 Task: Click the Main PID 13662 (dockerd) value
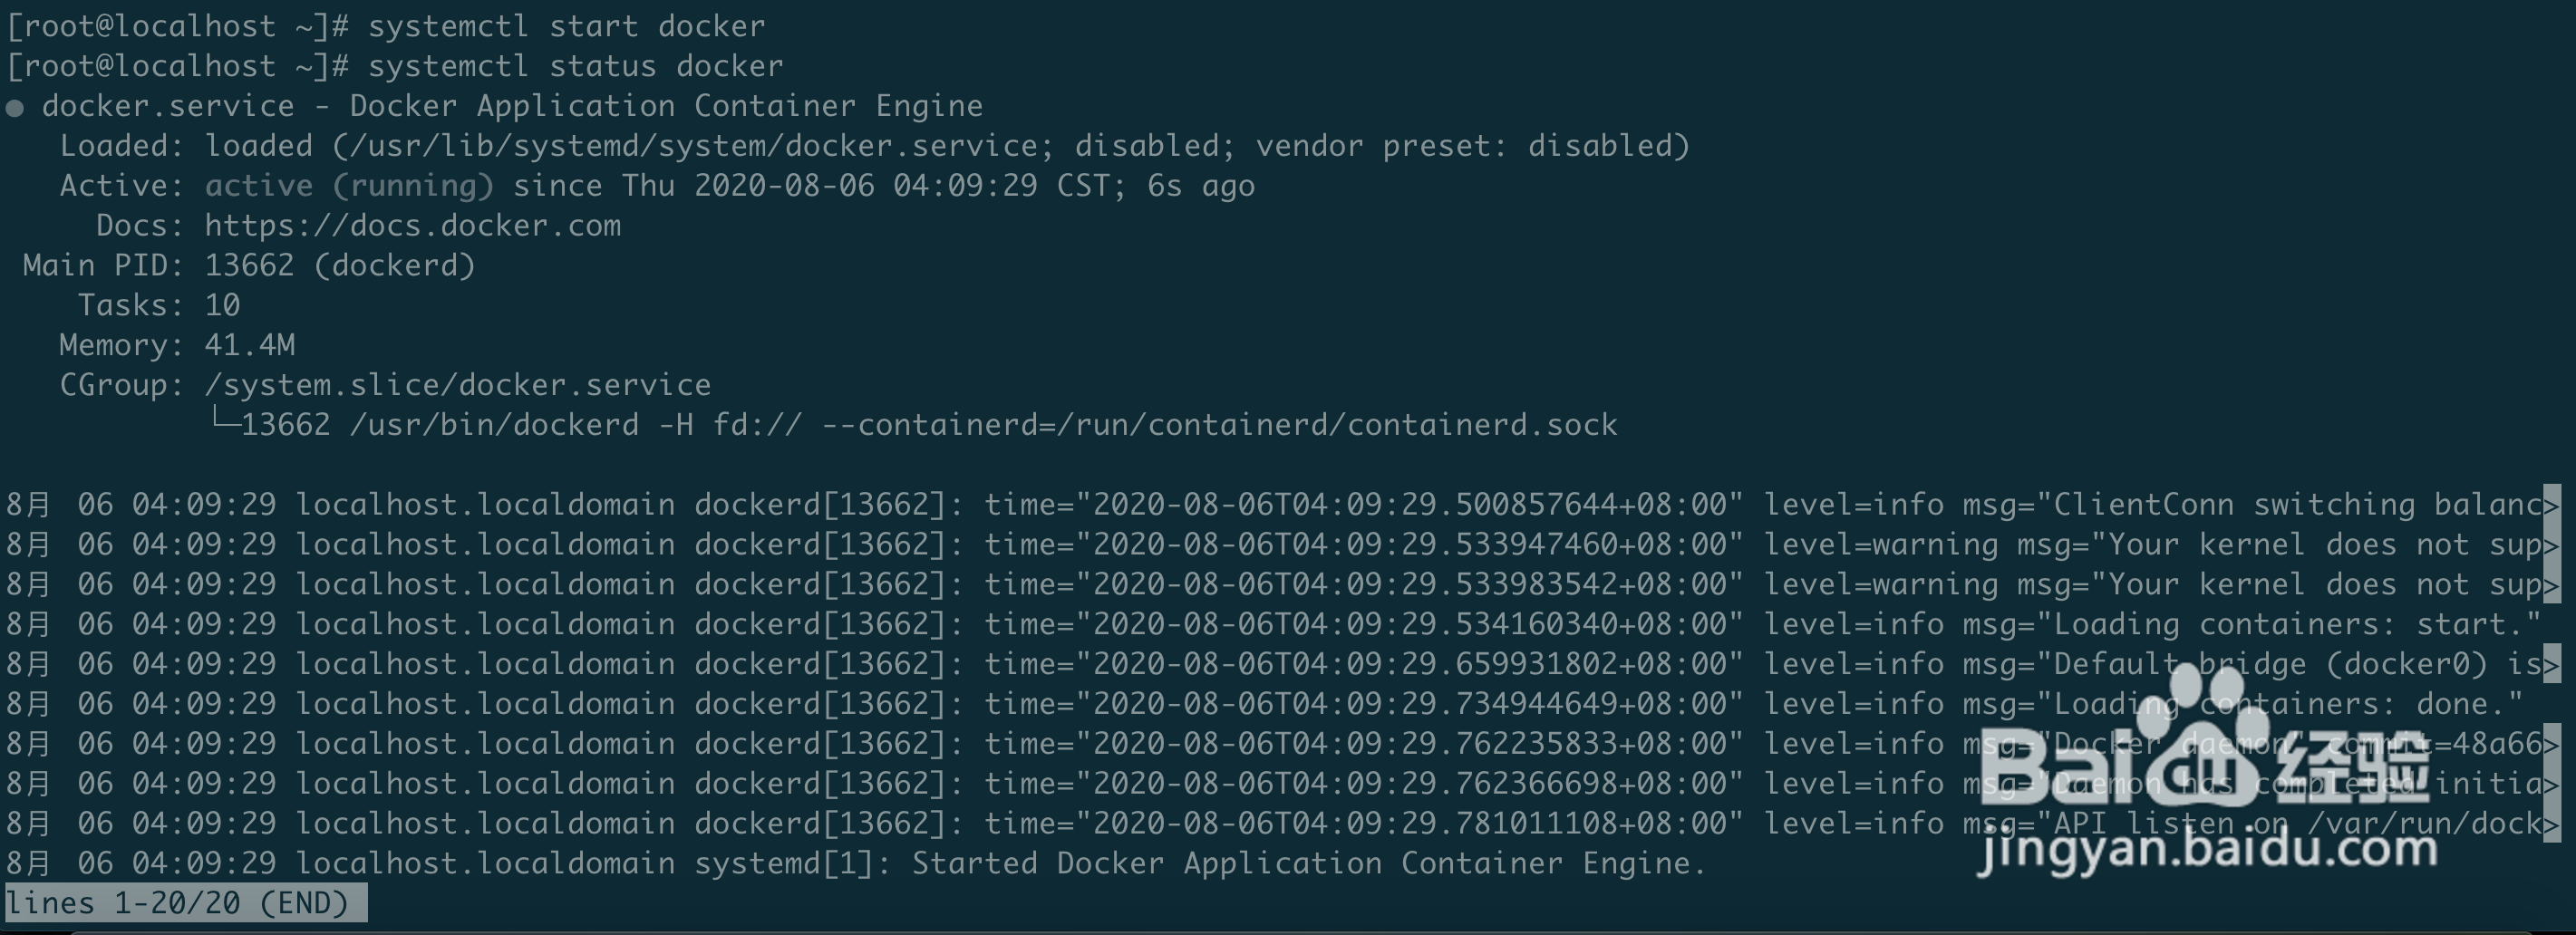pyautogui.click(x=340, y=266)
